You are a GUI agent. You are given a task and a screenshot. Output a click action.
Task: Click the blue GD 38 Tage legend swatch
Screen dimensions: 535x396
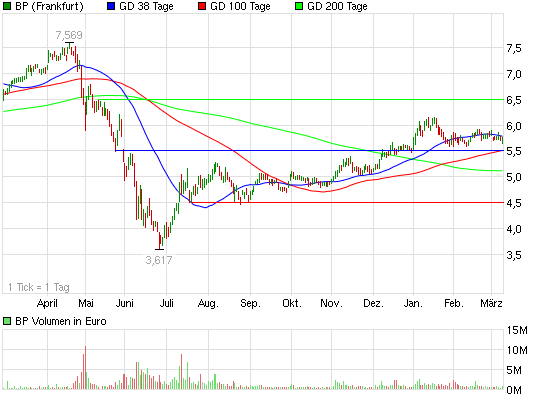[111, 6]
